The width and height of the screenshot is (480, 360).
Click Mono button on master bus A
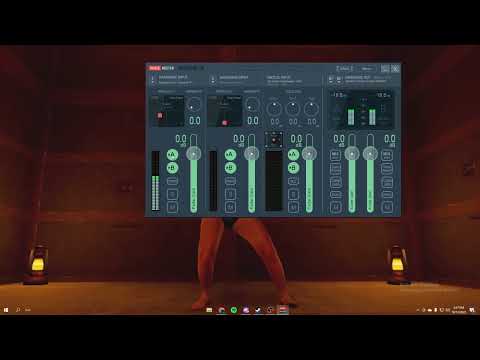point(335,155)
